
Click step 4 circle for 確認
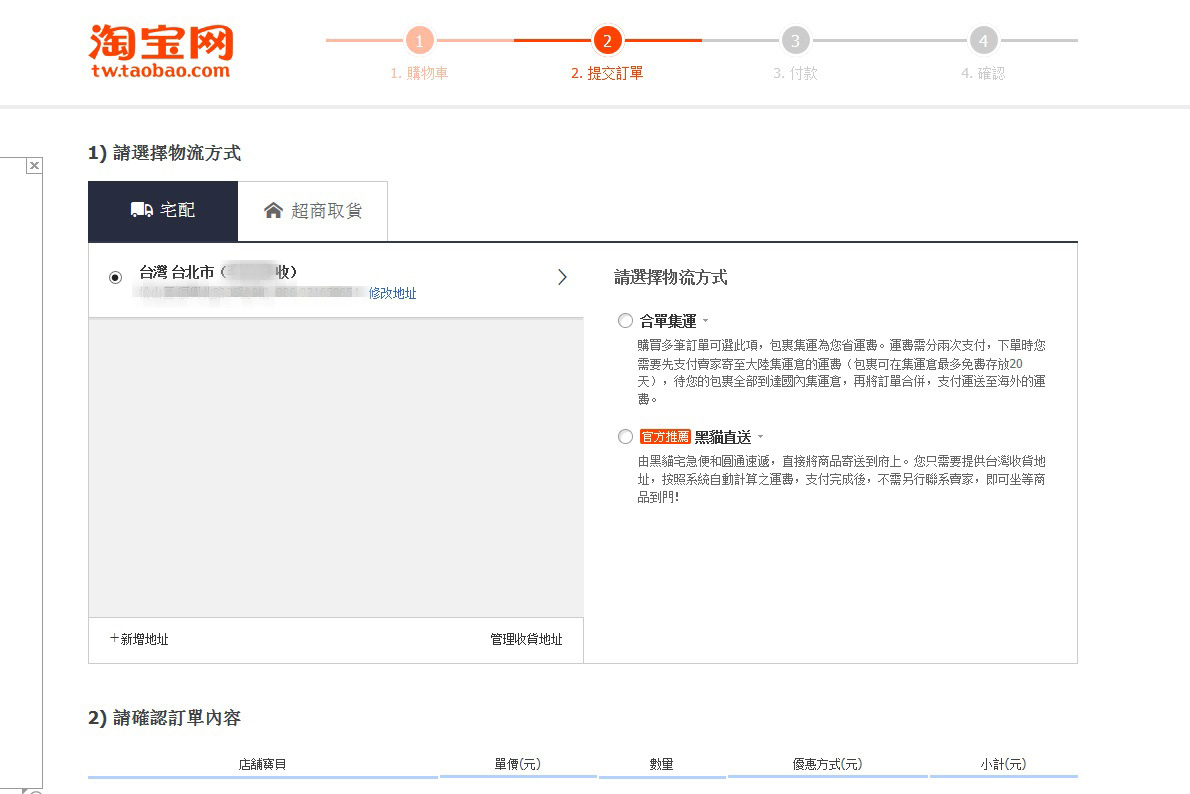[x=984, y=41]
